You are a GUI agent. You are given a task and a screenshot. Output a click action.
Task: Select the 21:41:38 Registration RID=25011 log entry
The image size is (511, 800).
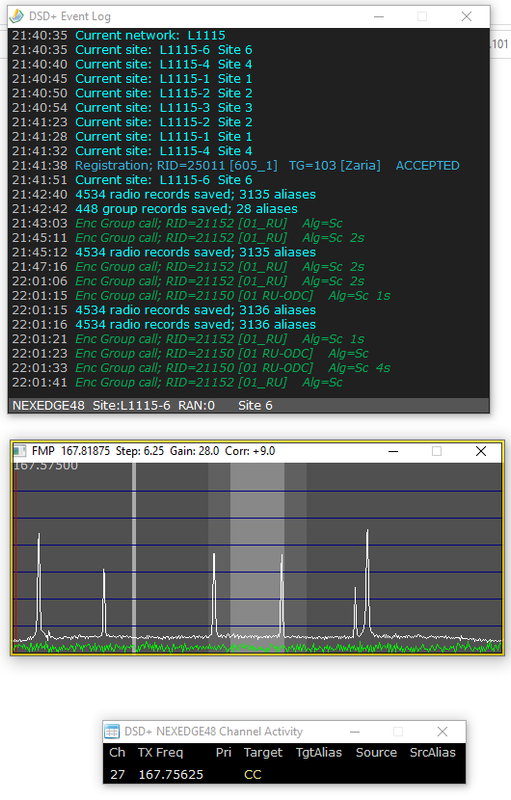[236, 165]
